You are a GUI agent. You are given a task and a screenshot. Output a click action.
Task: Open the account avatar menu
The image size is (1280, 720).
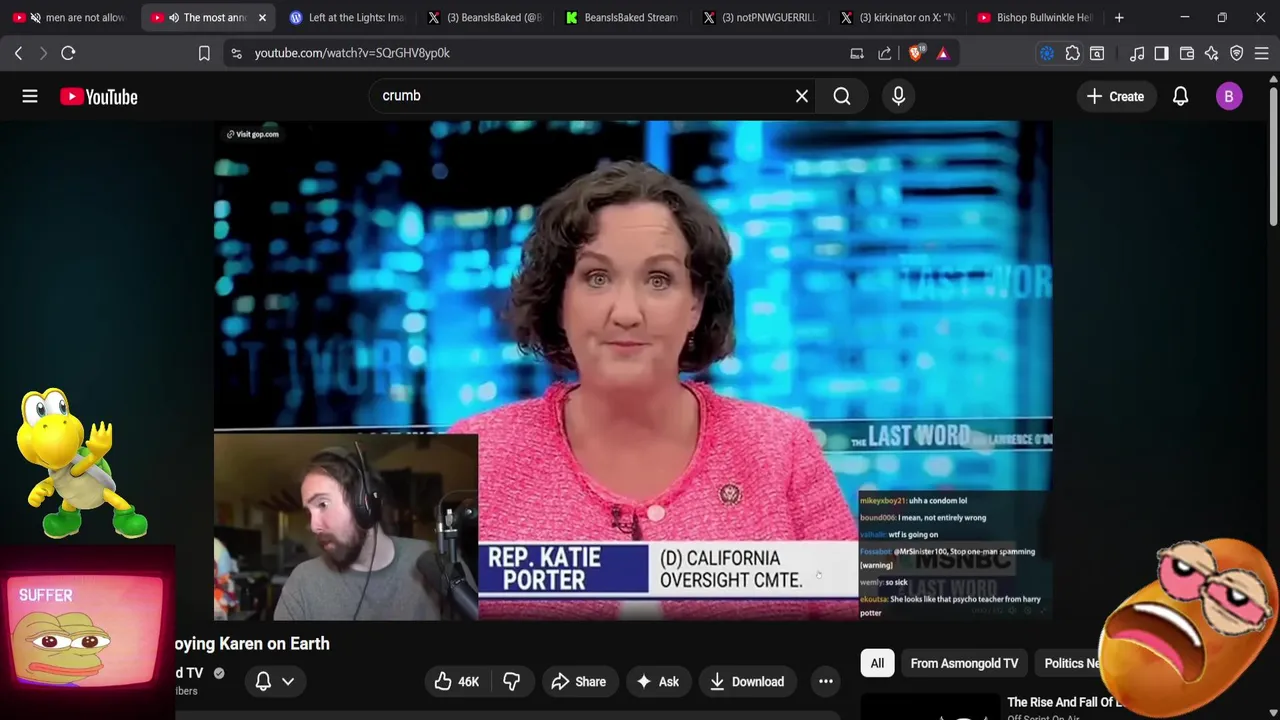1229,96
